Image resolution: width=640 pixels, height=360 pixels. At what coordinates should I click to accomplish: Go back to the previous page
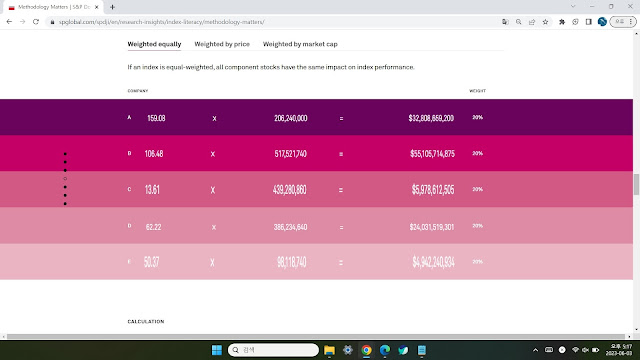click(x=9, y=22)
